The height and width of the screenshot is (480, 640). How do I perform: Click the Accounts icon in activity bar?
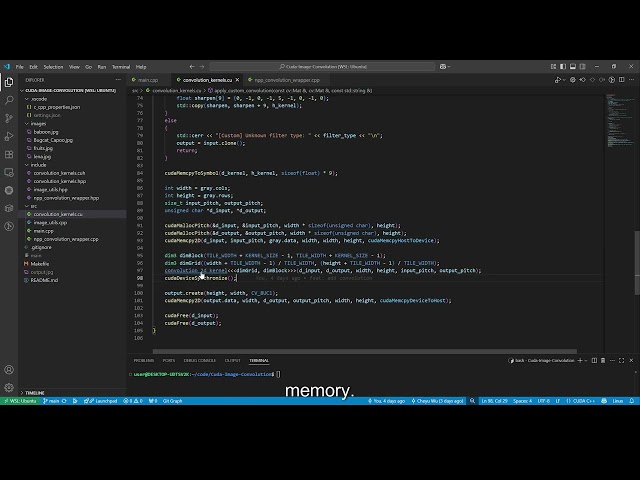9,370
